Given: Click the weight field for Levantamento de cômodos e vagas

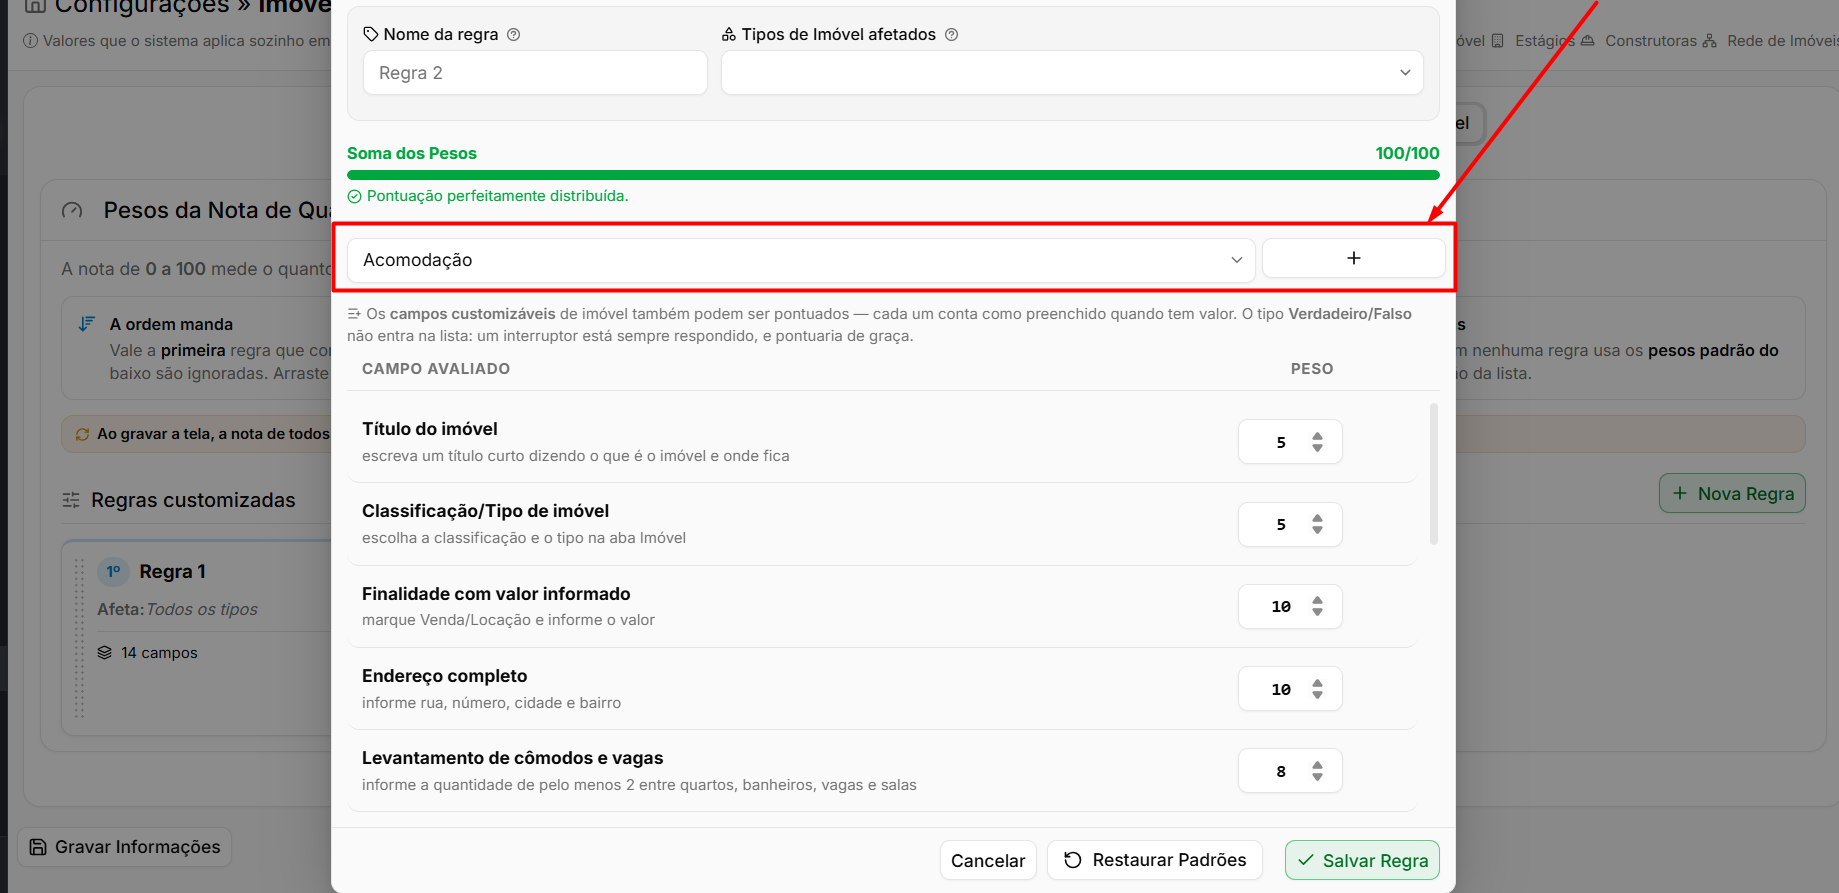Looking at the screenshot, I should [1290, 771].
